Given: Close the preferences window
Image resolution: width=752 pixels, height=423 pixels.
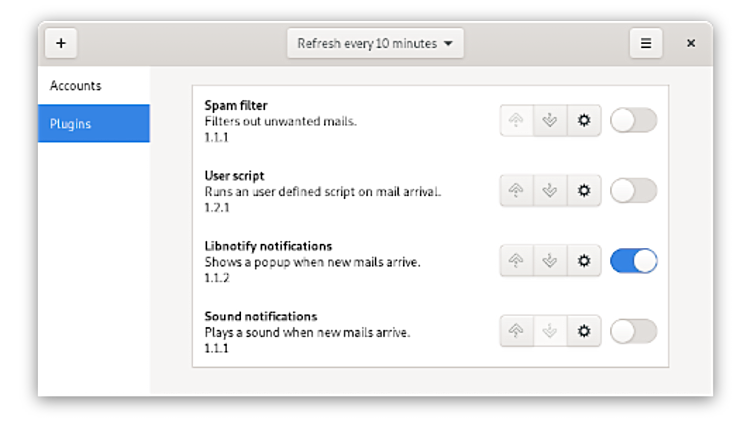Looking at the screenshot, I should click(x=690, y=43).
